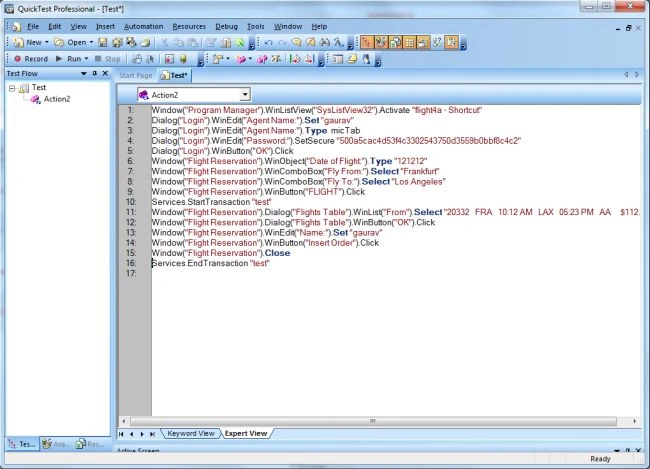Image resolution: width=650 pixels, height=469 pixels.
Task: Click line 10 Services.StartTransaction text
Action: 211,202
